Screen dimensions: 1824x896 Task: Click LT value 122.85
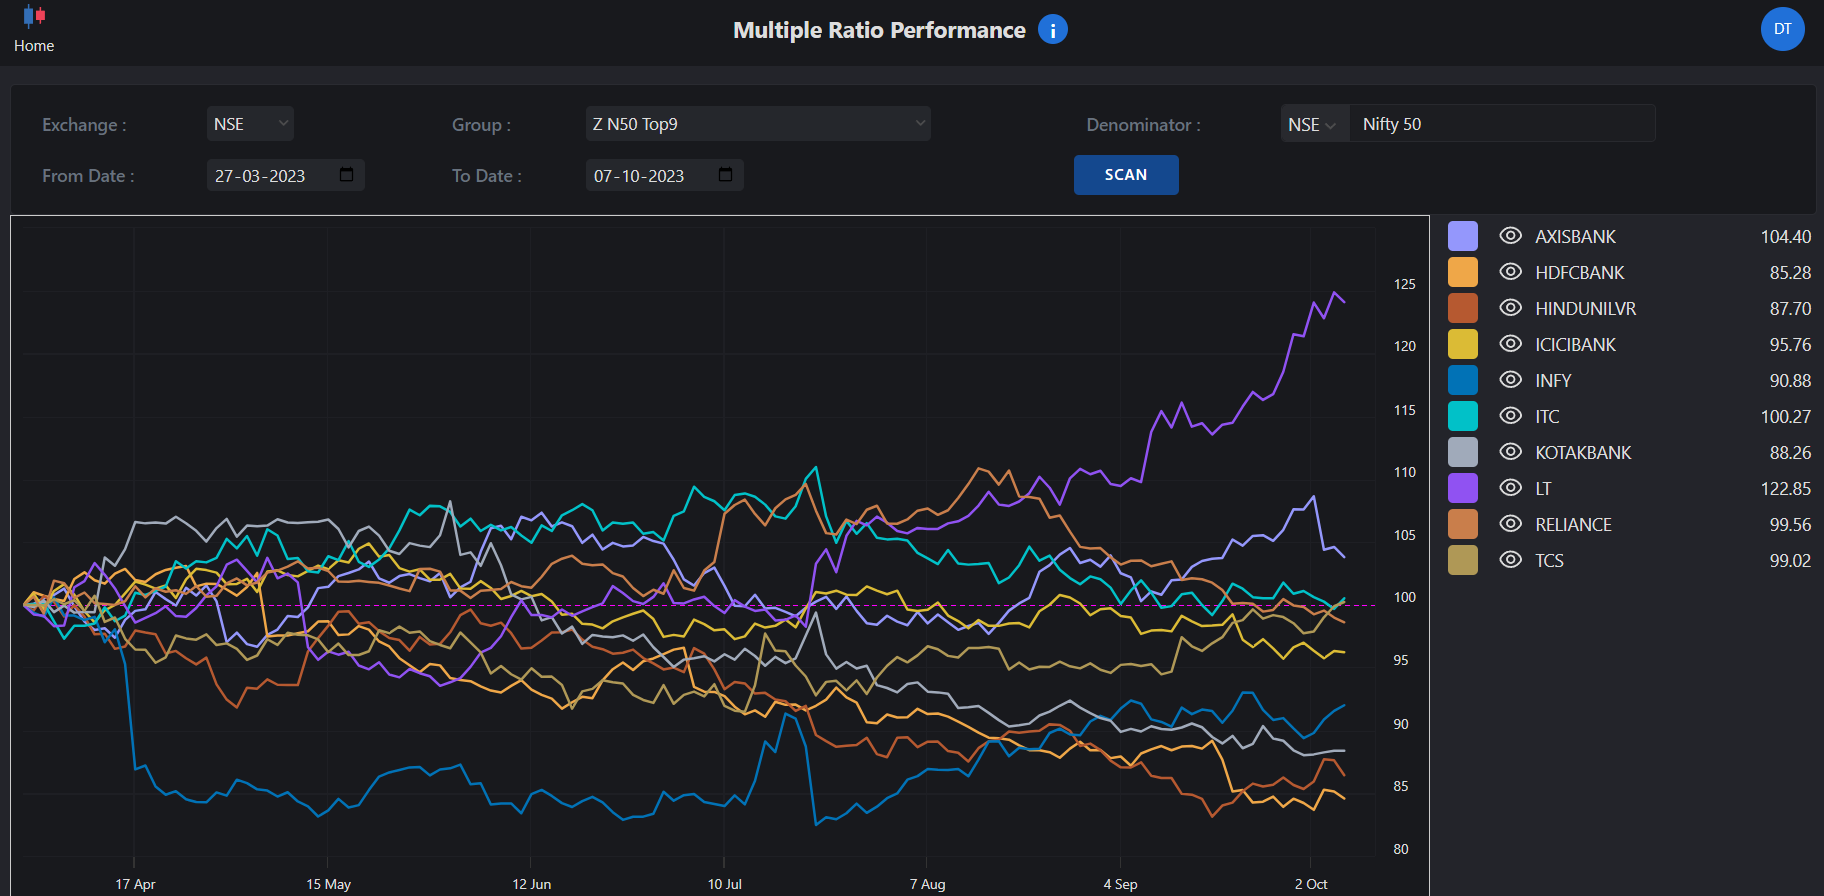coord(1786,489)
